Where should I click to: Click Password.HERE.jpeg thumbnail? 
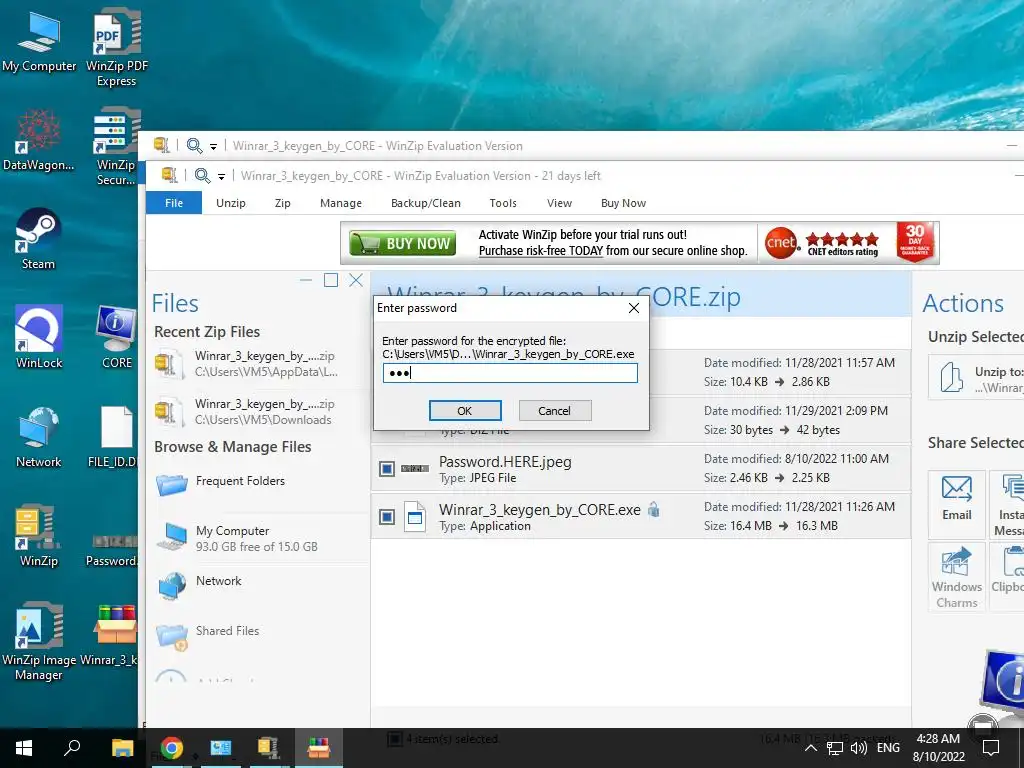click(415, 469)
